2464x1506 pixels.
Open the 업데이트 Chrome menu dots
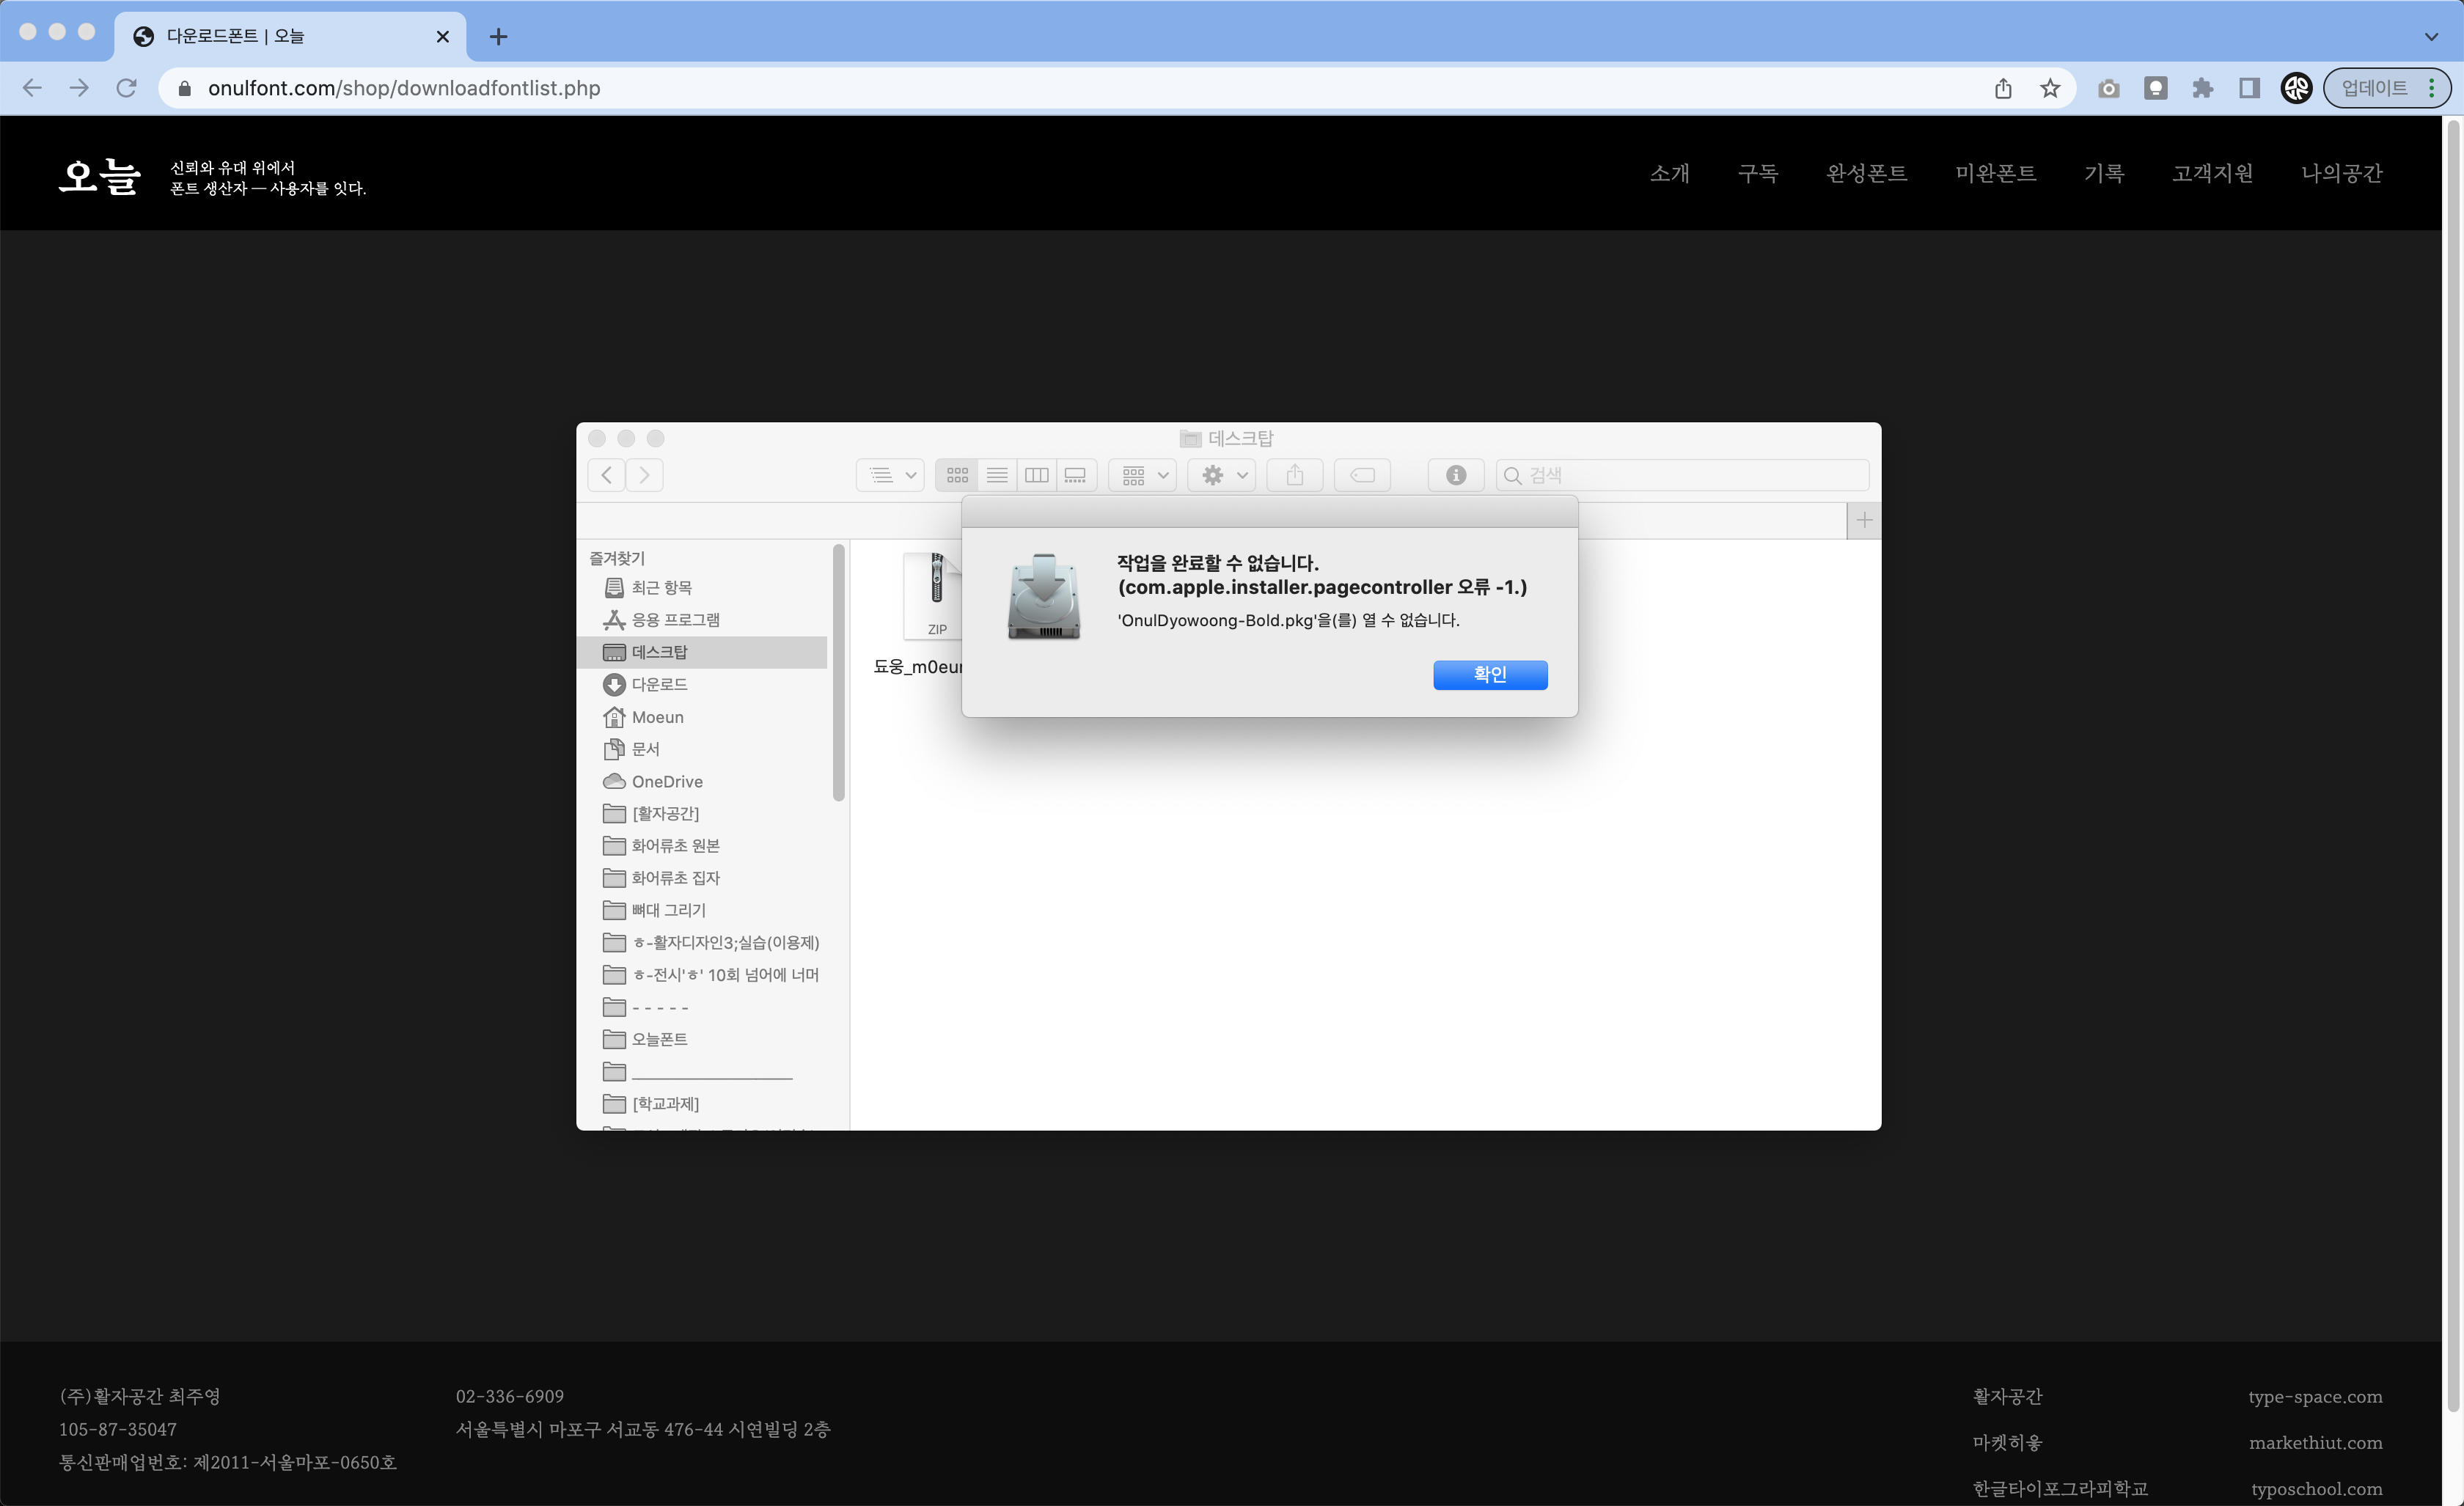pyautogui.click(x=2432, y=88)
